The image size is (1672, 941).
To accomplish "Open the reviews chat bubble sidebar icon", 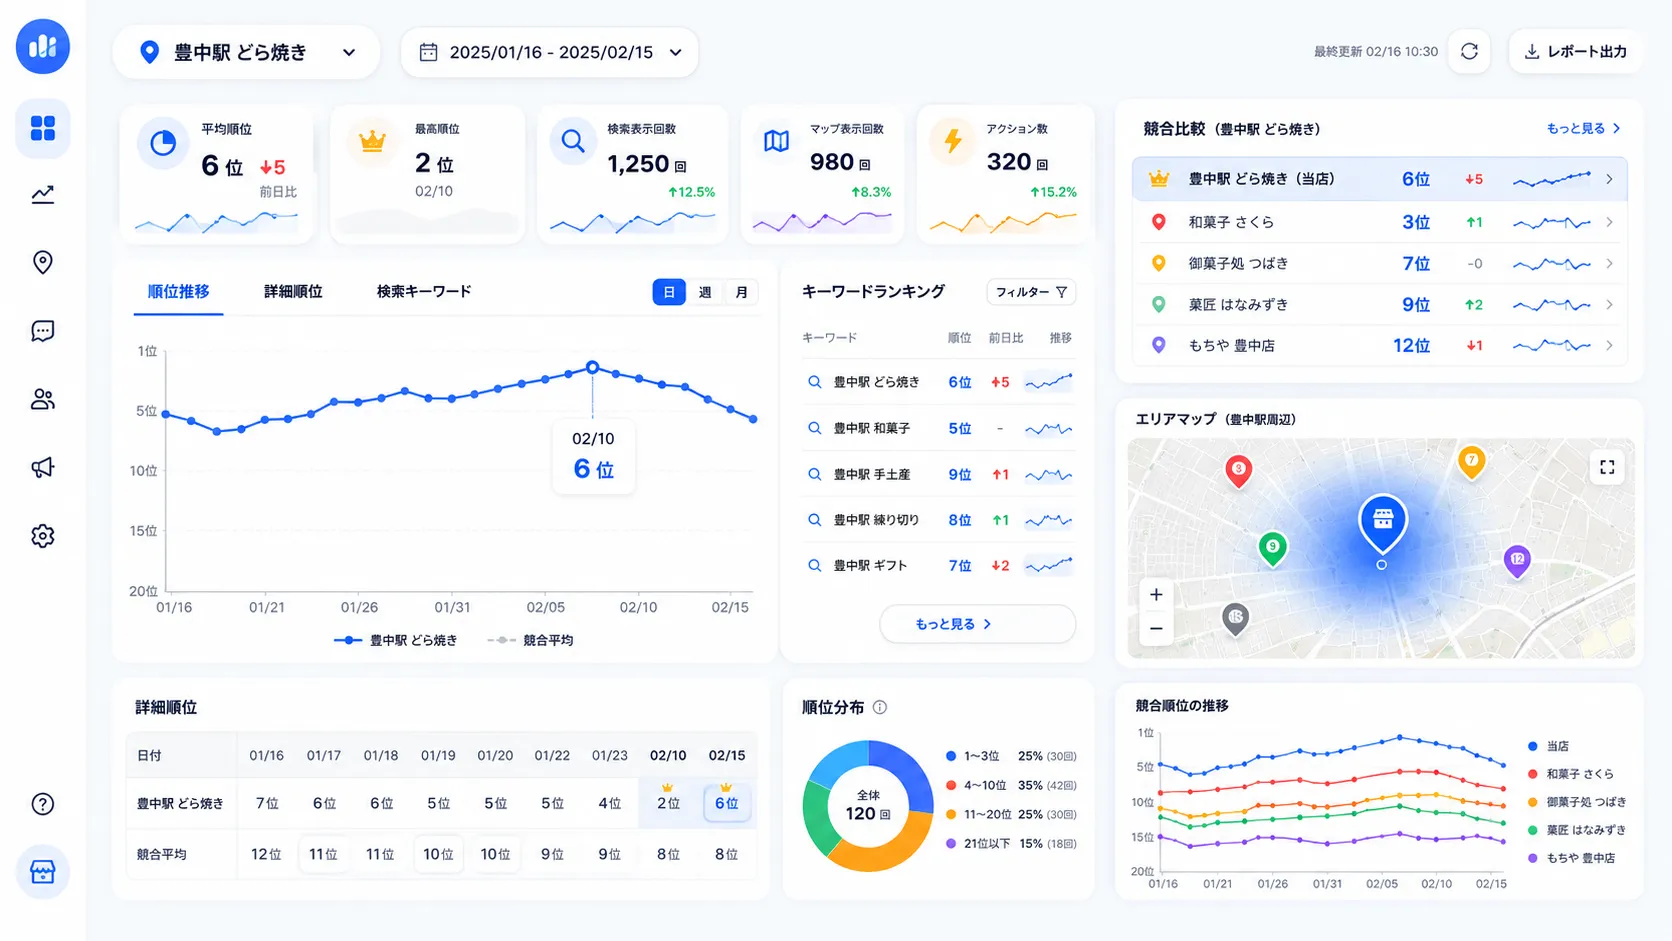I will click(x=43, y=331).
